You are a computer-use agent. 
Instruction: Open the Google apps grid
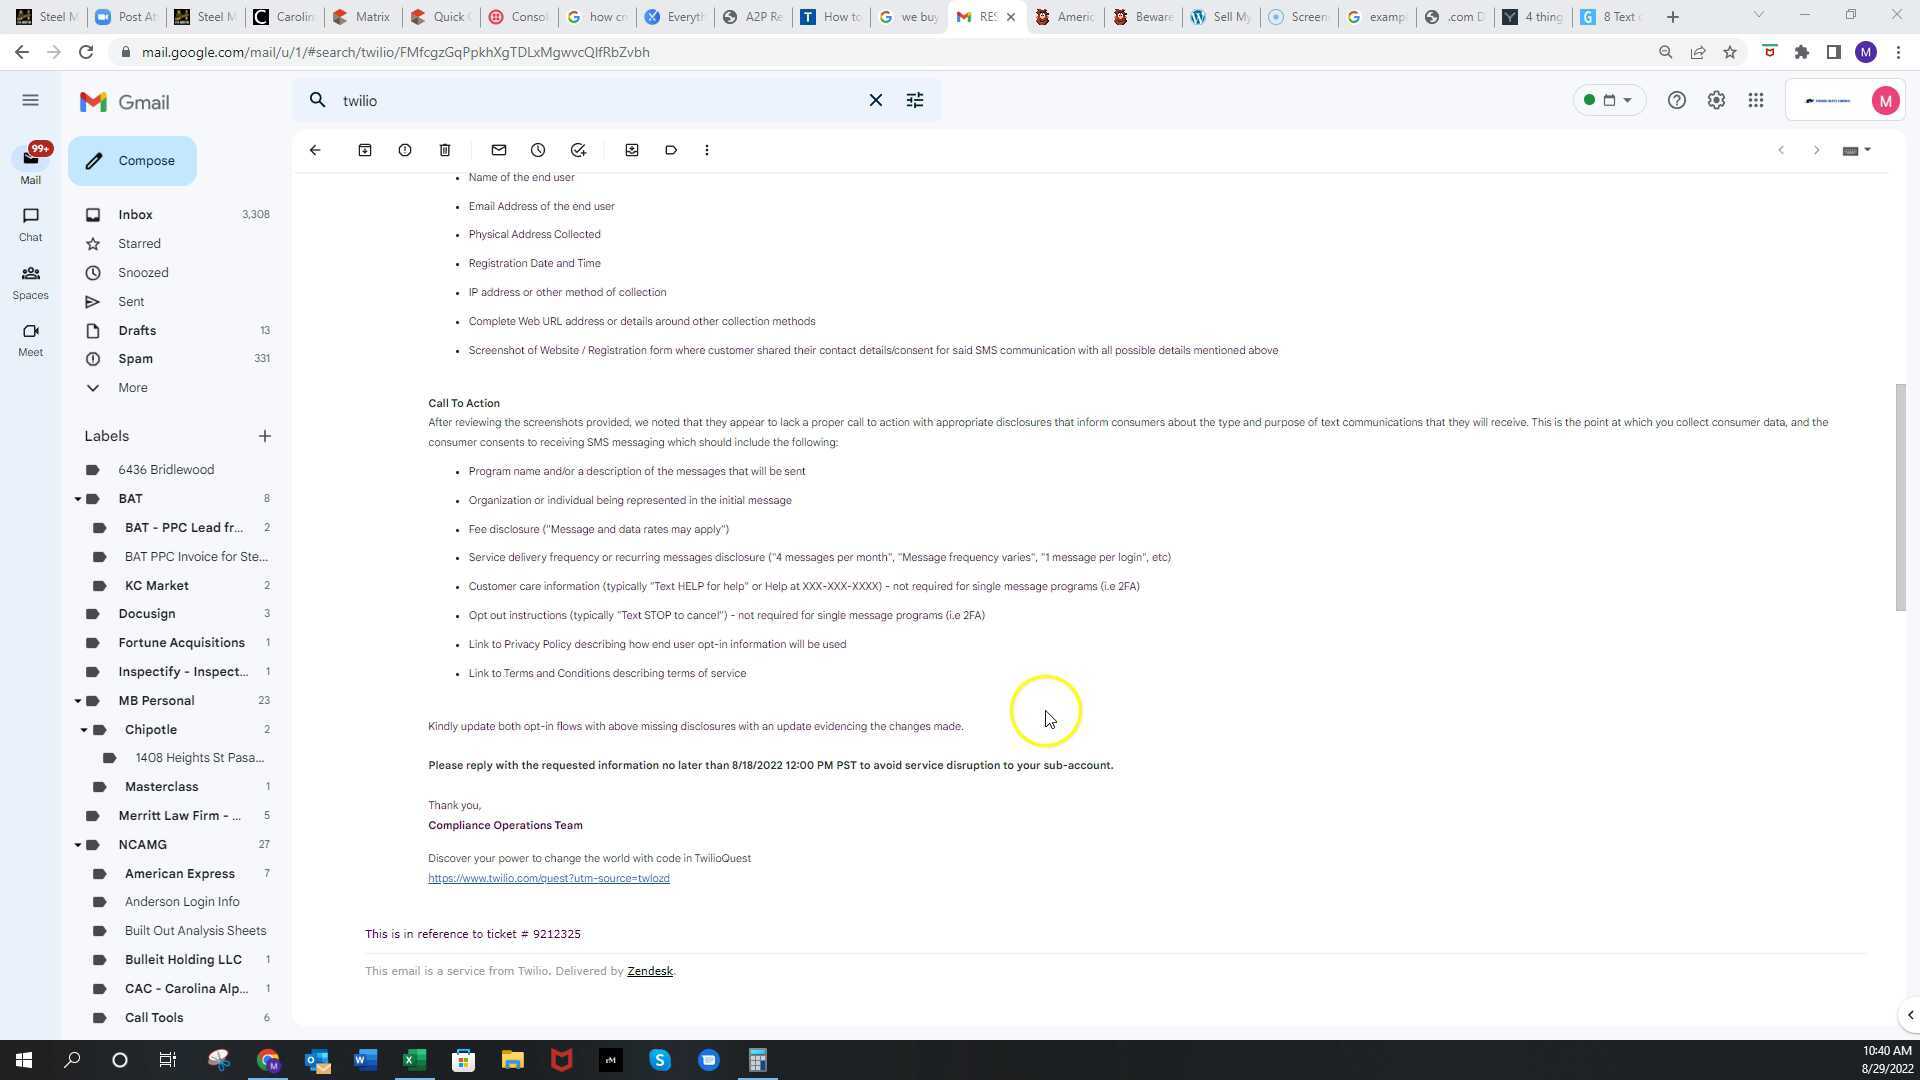coord(1755,100)
